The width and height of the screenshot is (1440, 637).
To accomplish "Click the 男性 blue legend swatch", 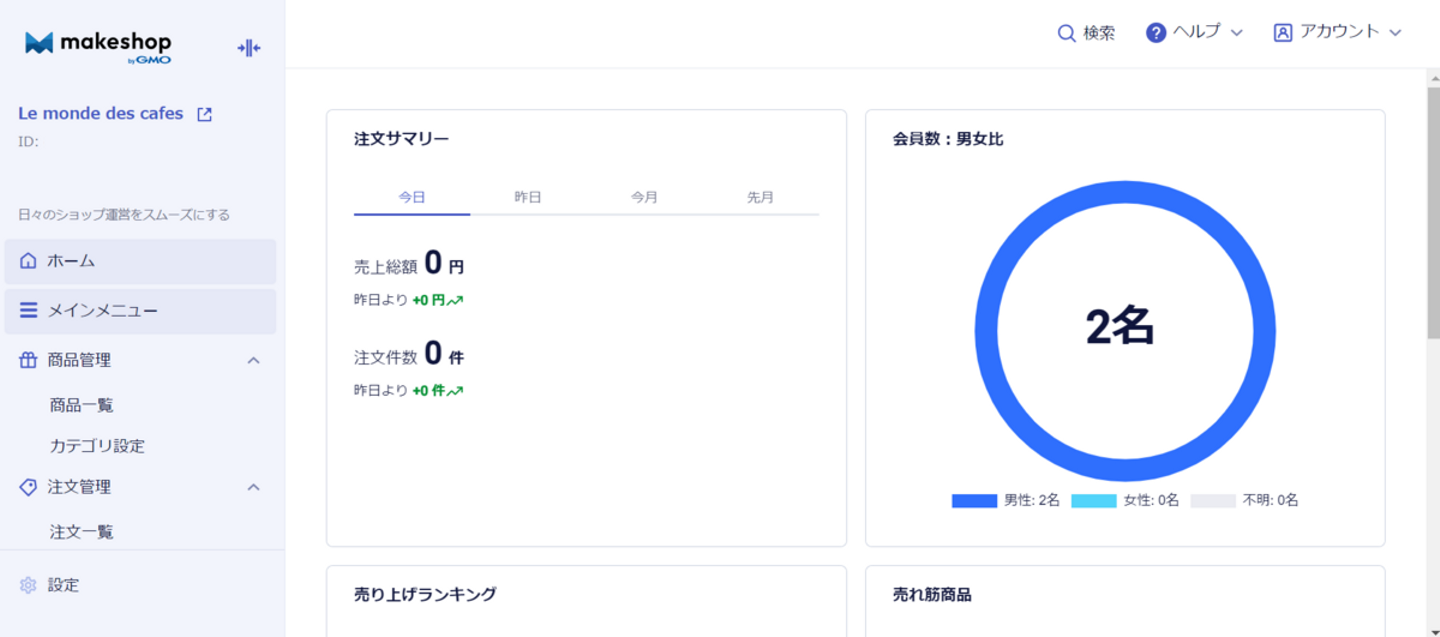I will point(974,501).
